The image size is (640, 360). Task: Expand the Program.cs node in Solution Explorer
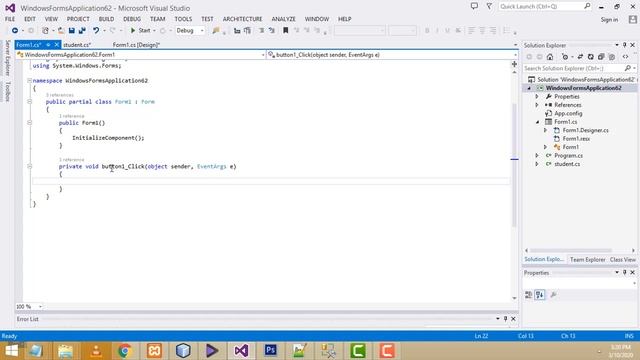[x=537, y=156]
